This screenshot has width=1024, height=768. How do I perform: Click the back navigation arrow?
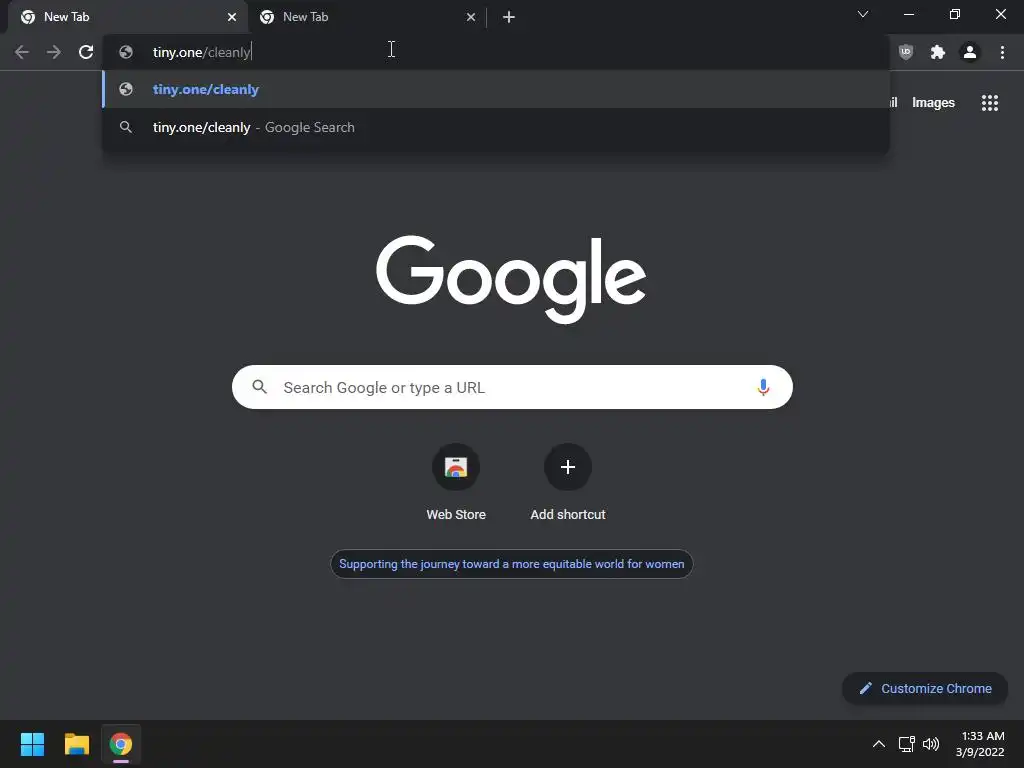tap(22, 52)
